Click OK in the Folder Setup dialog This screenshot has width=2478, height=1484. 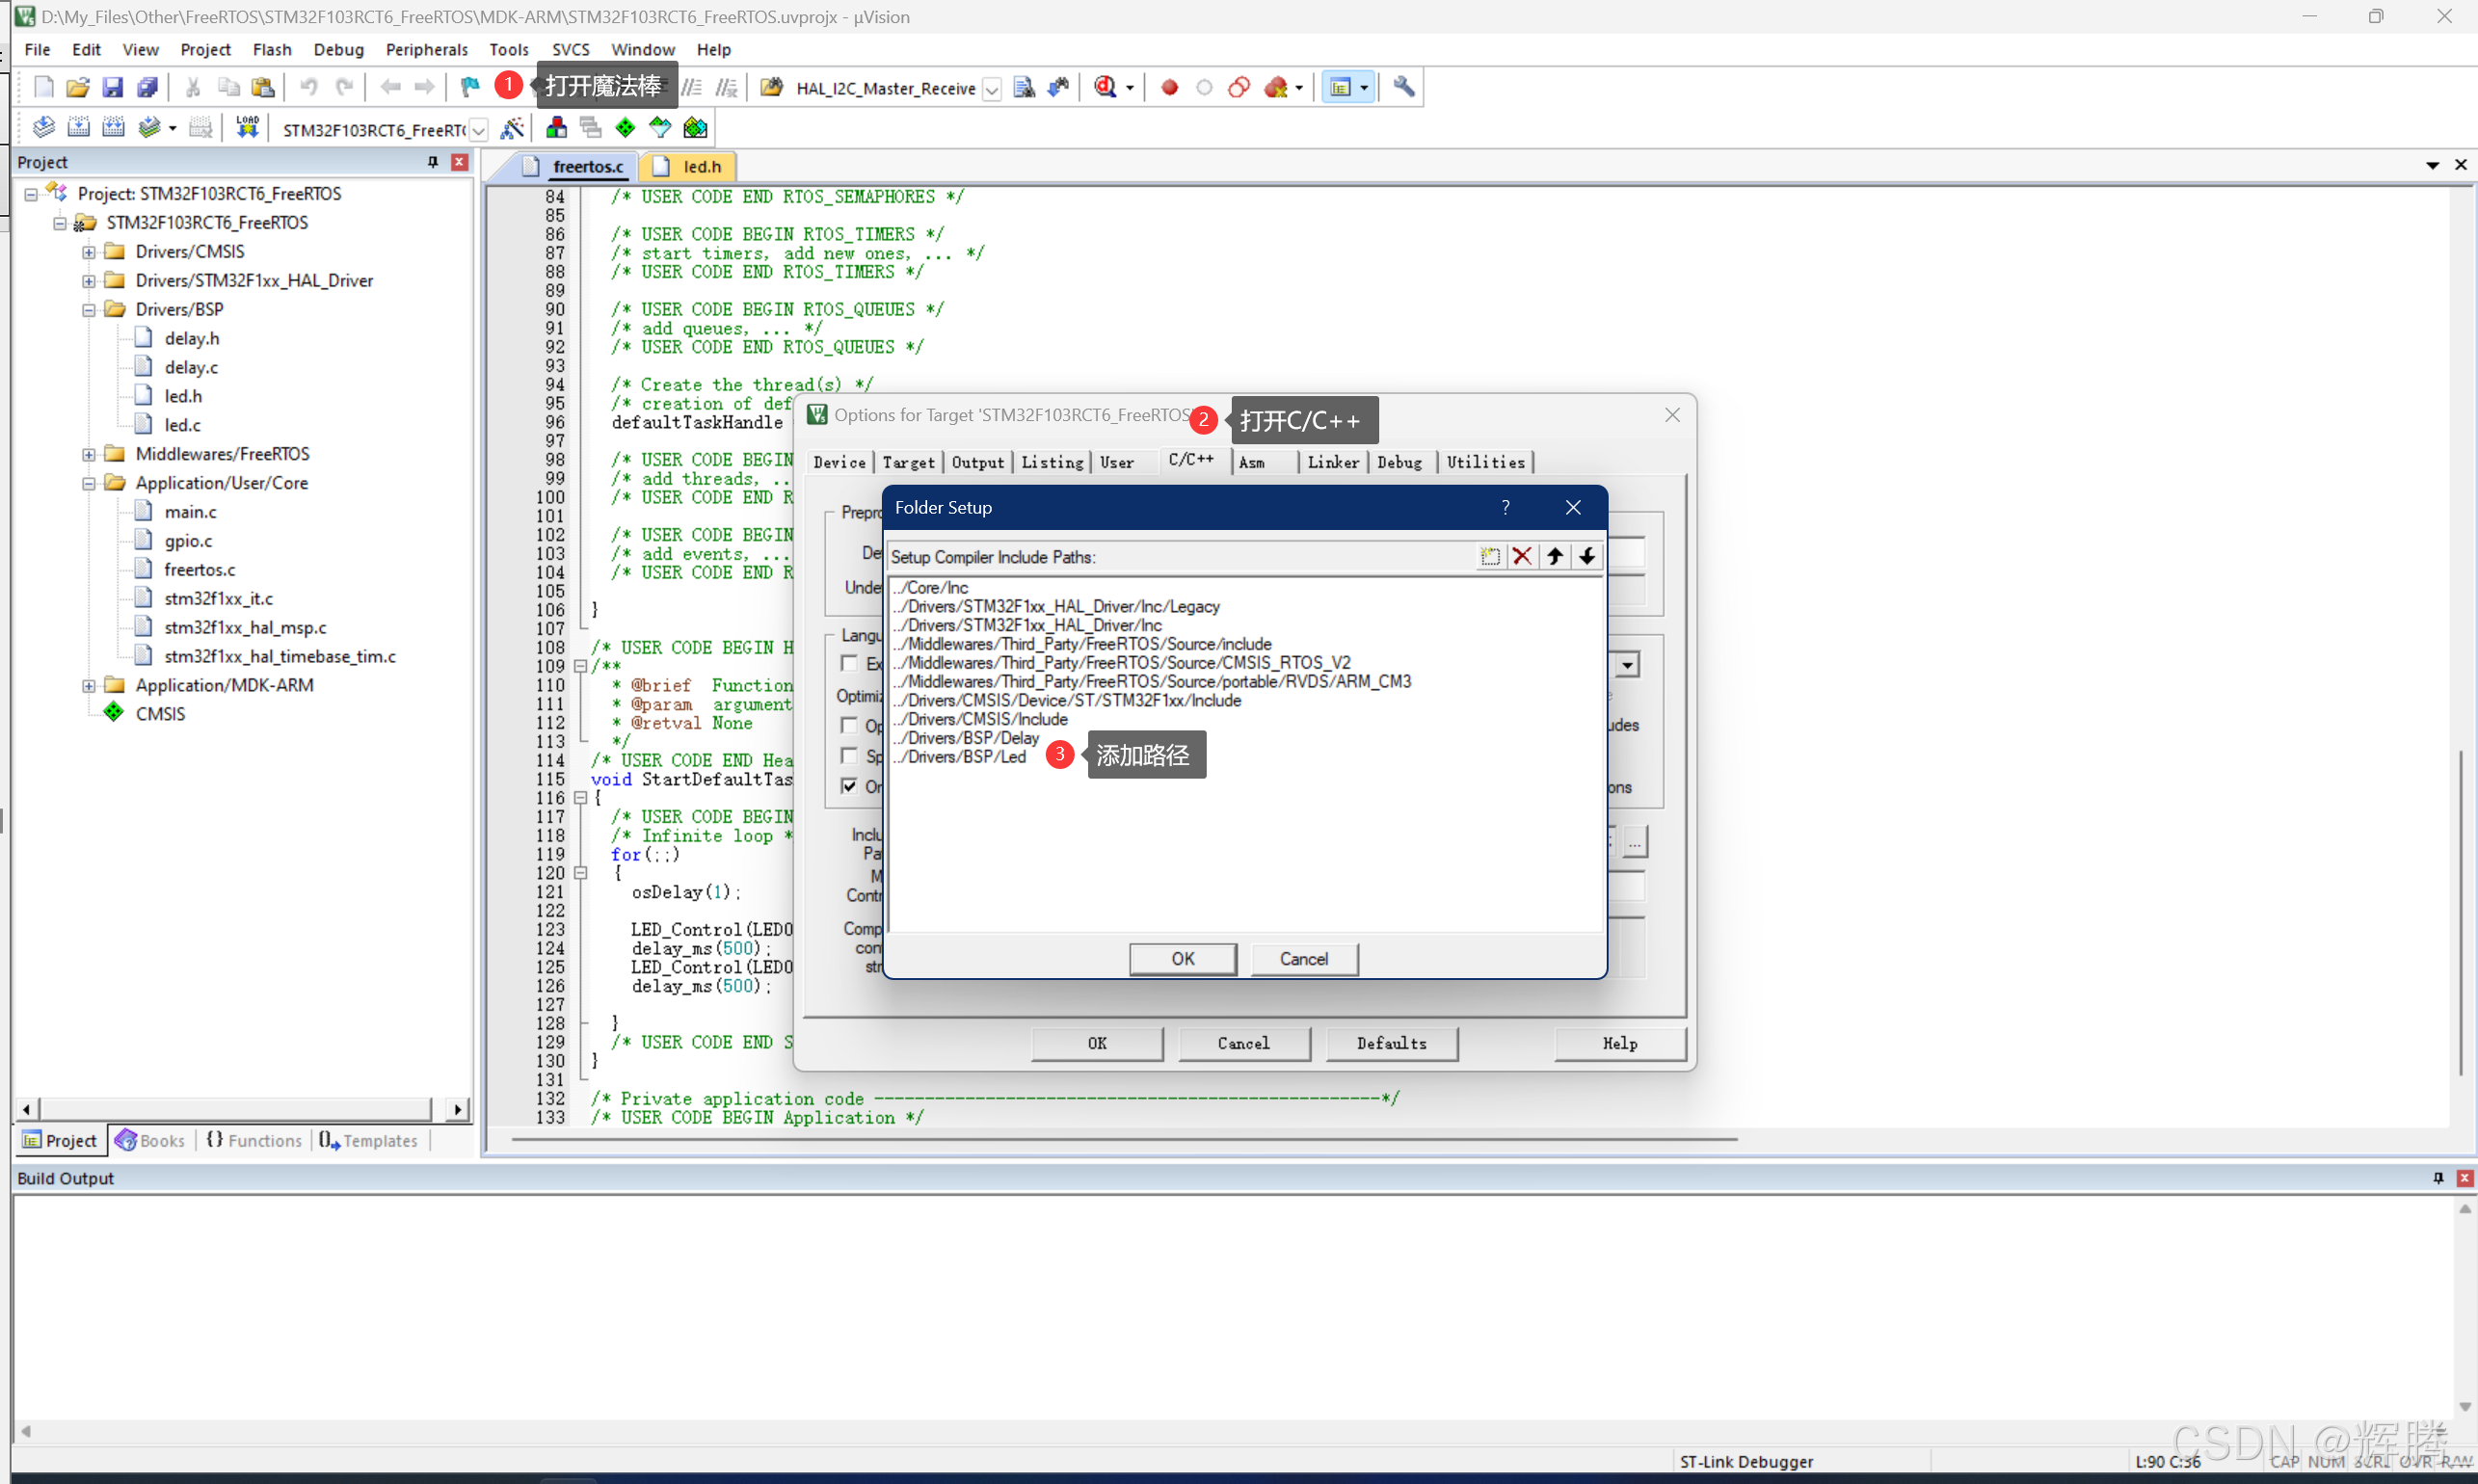pyautogui.click(x=1182, y=959)
